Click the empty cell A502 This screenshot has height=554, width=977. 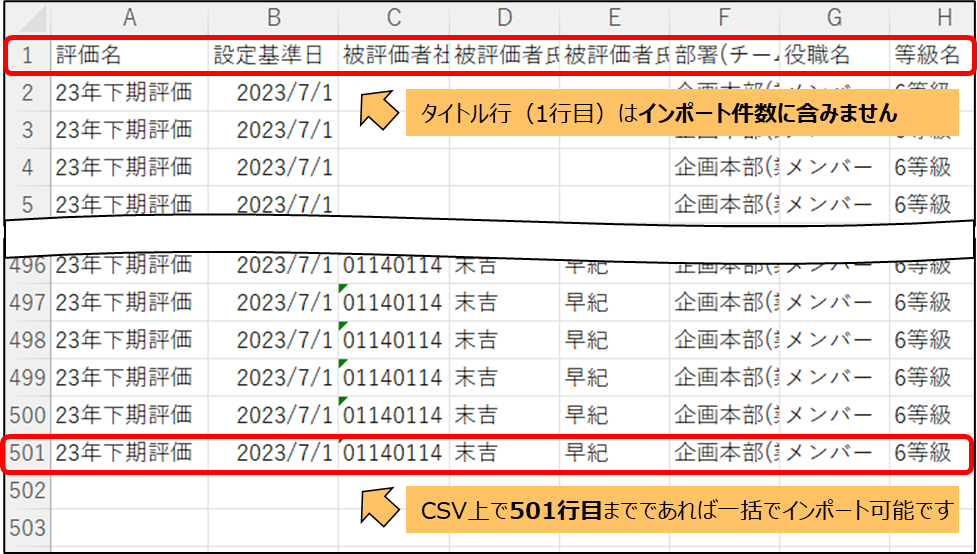pyautogui.click(x=129, y=490)
